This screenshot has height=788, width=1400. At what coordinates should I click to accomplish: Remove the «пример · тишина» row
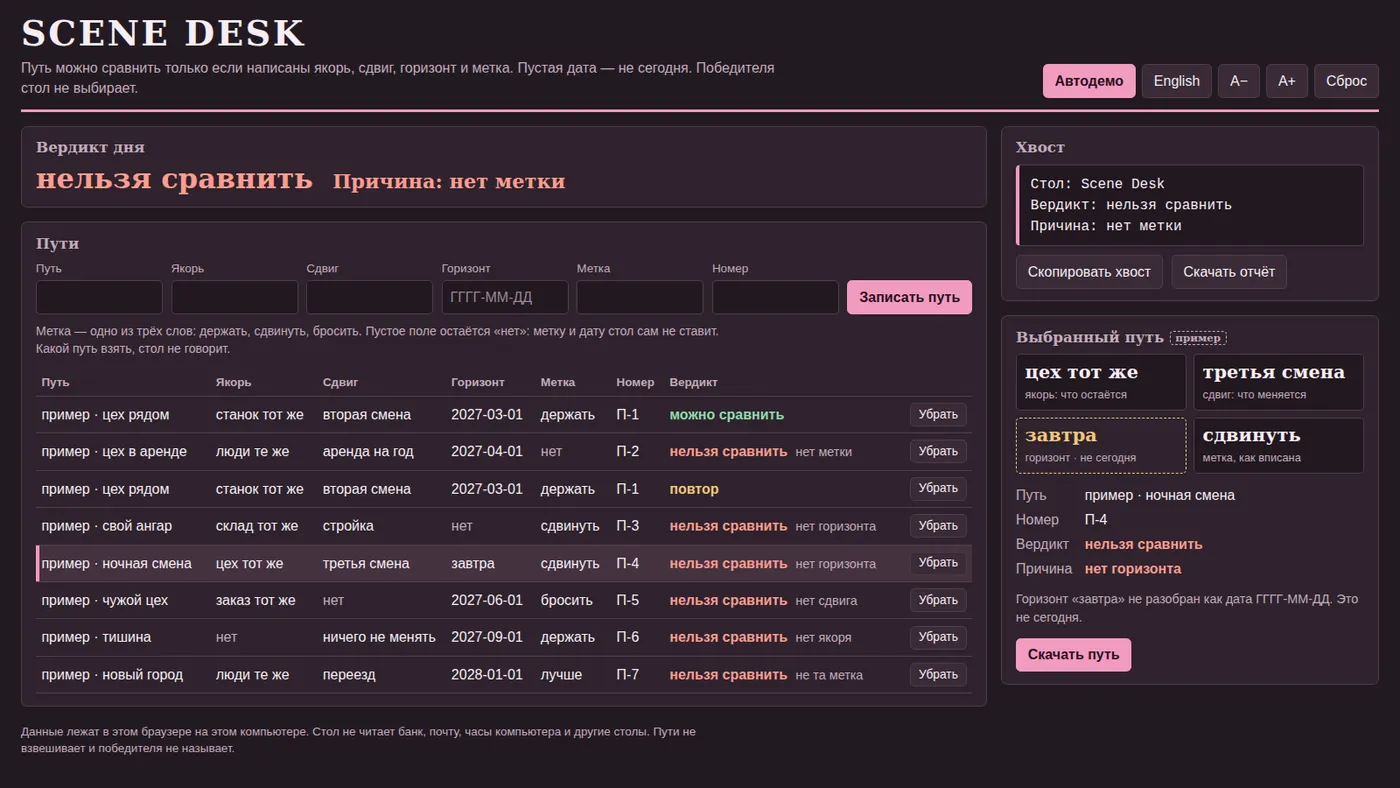938,637
